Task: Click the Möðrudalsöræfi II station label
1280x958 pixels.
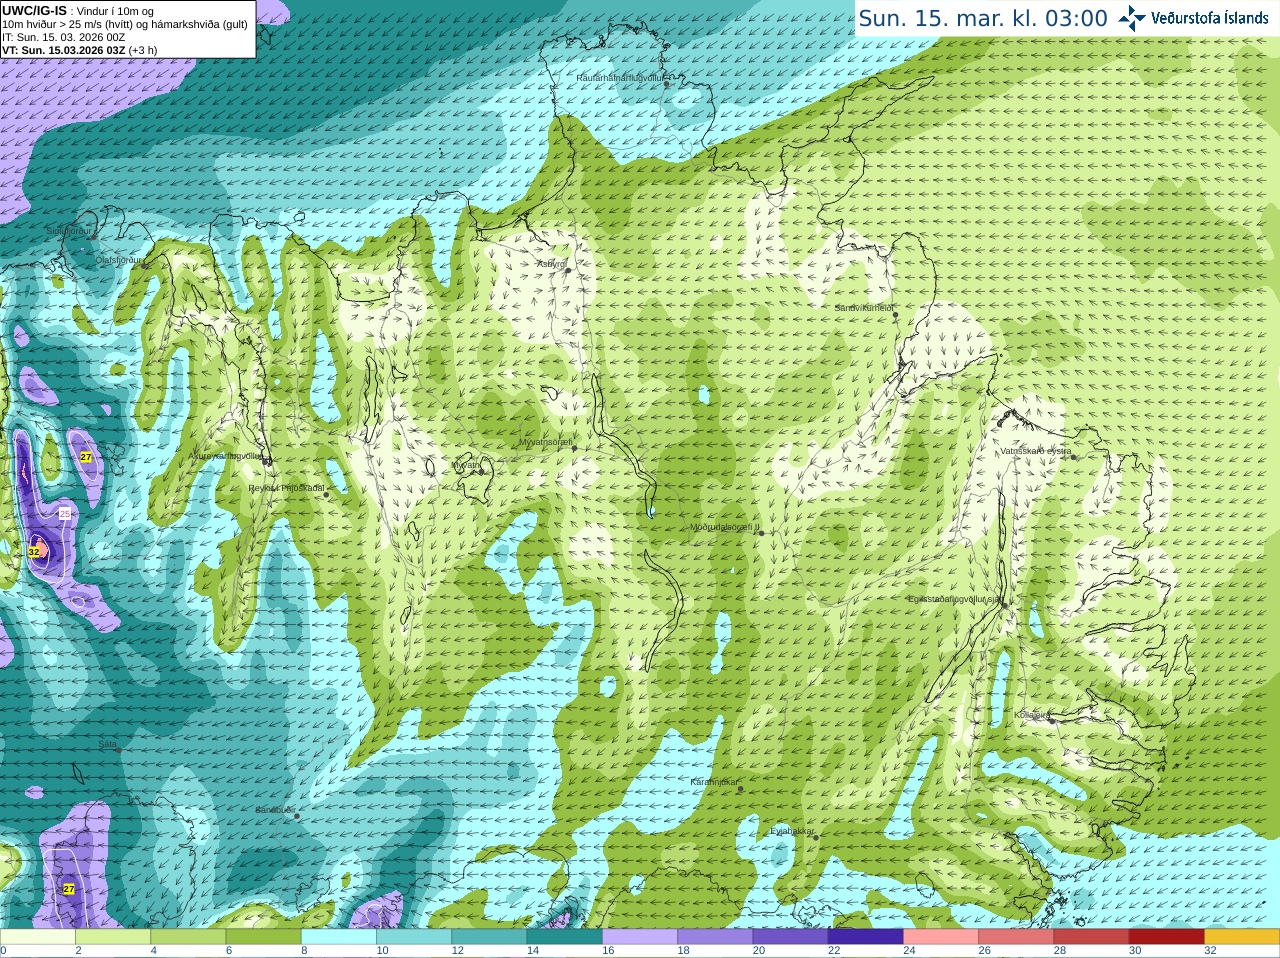Action: [x=724, y=527]
